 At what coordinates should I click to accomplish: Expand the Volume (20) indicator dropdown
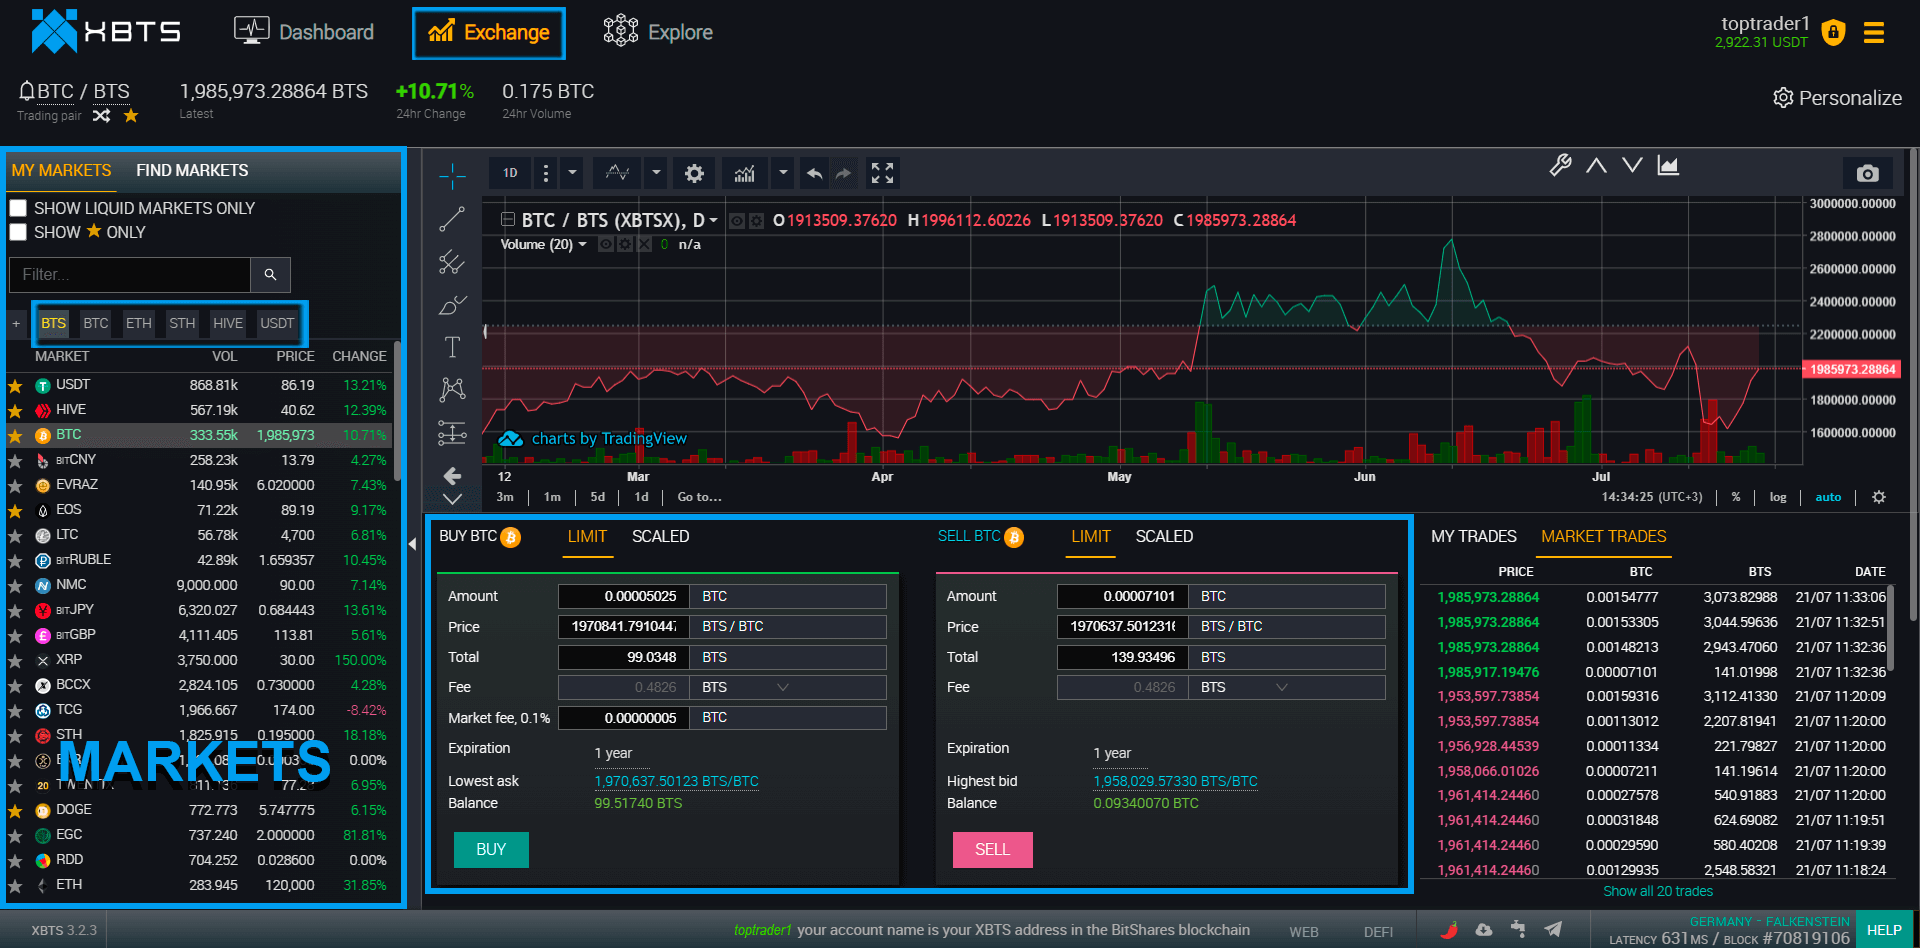[x=583, y=245]
